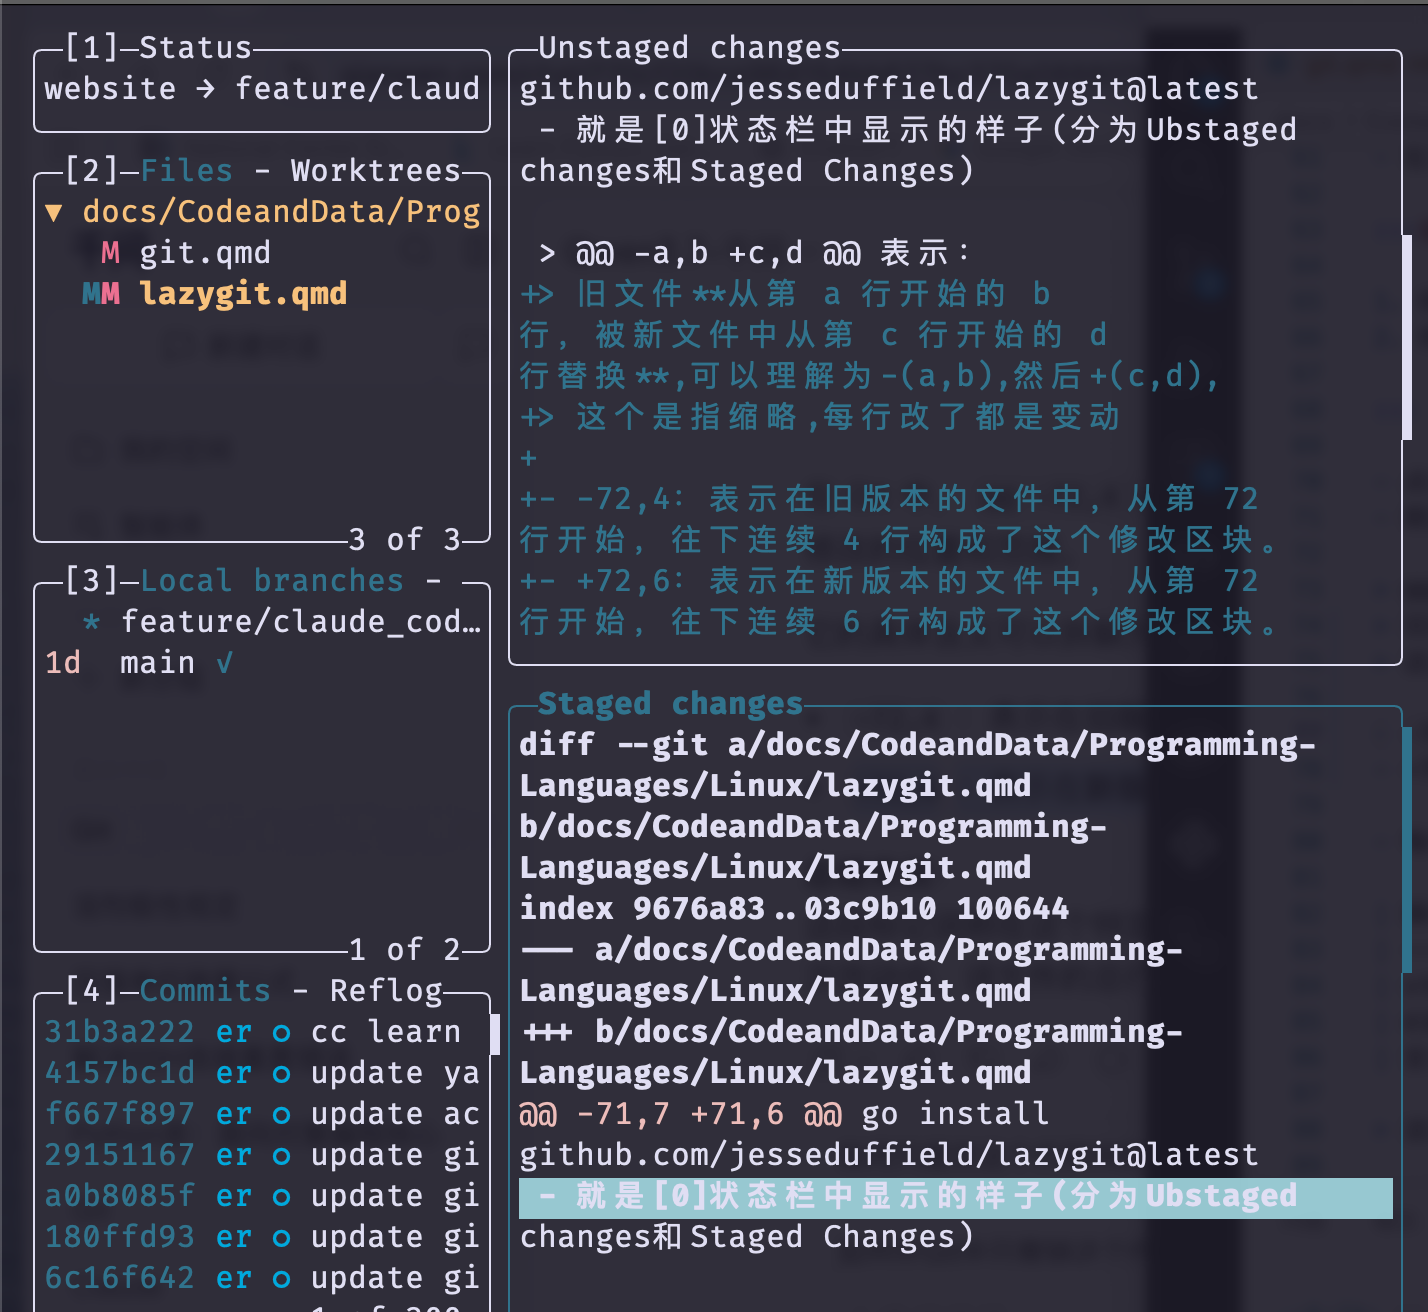
Task: Switch to the Reflog tab
Action: tap(386, 991)
